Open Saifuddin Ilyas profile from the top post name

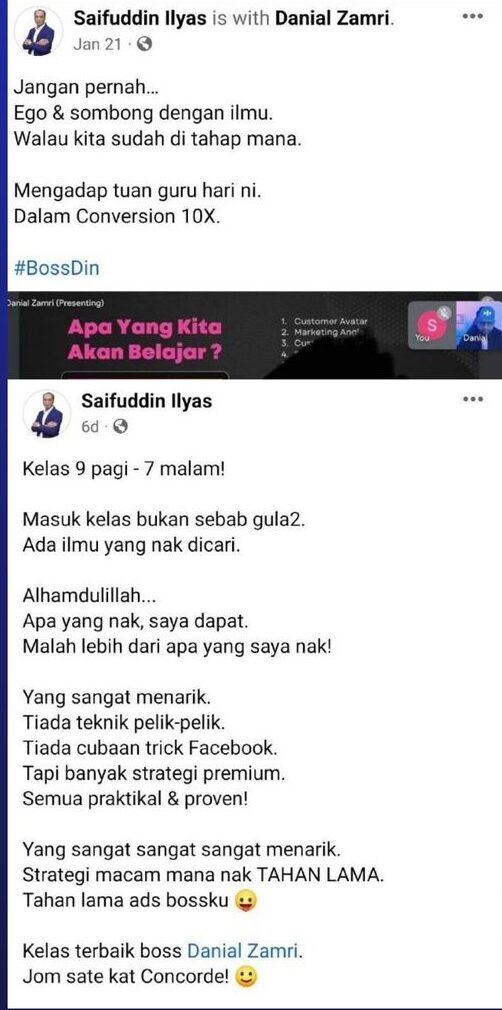pyautogui.click(x=140, y=18)
